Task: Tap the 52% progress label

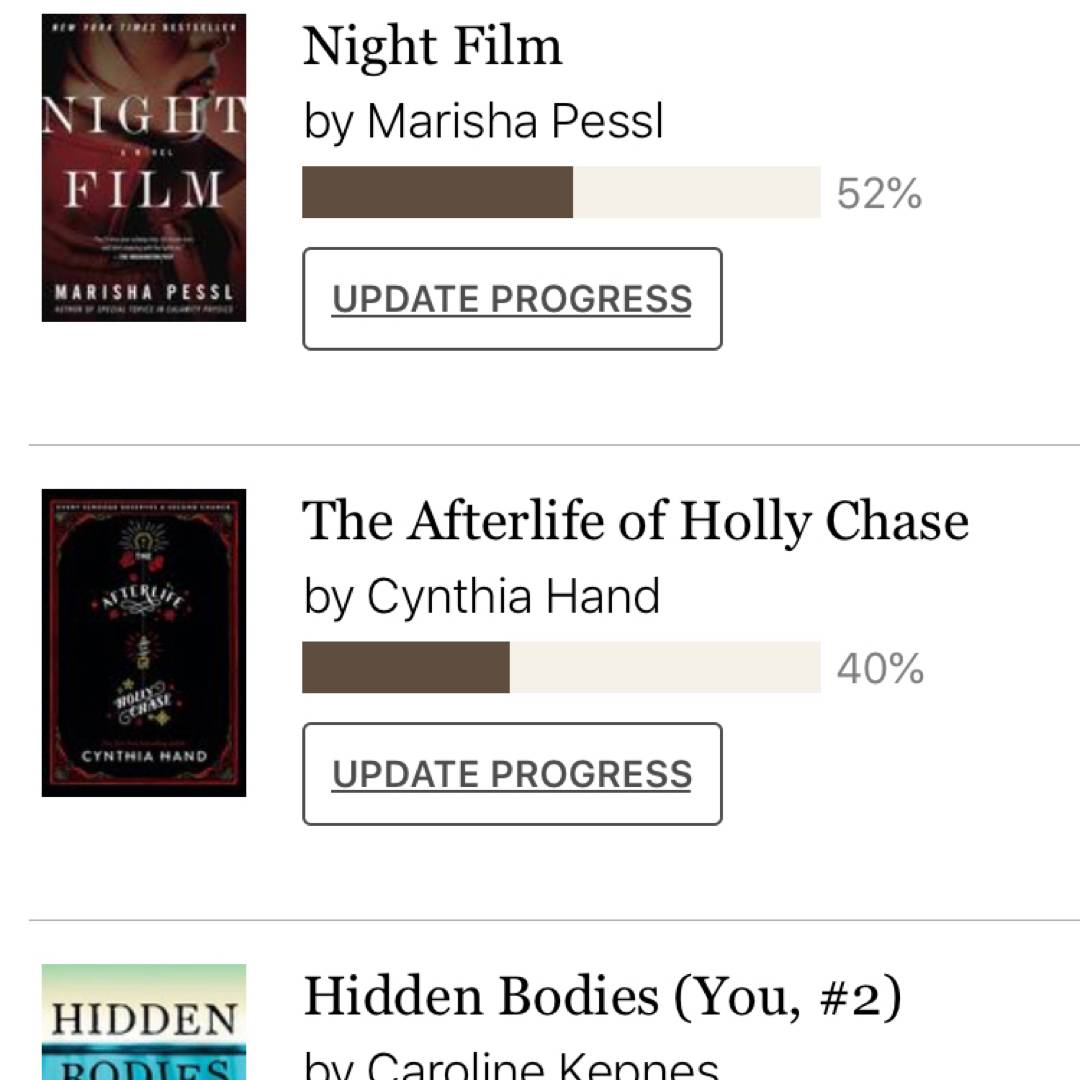Action: click(x=879, y=193)
